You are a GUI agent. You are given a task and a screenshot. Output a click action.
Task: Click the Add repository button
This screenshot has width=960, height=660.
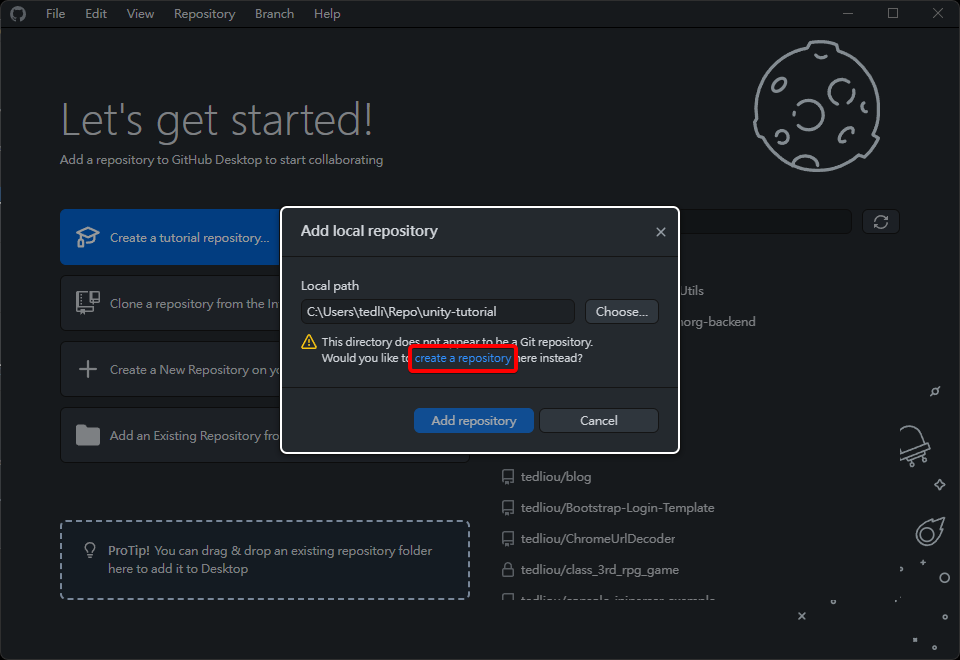coord(473,421)
